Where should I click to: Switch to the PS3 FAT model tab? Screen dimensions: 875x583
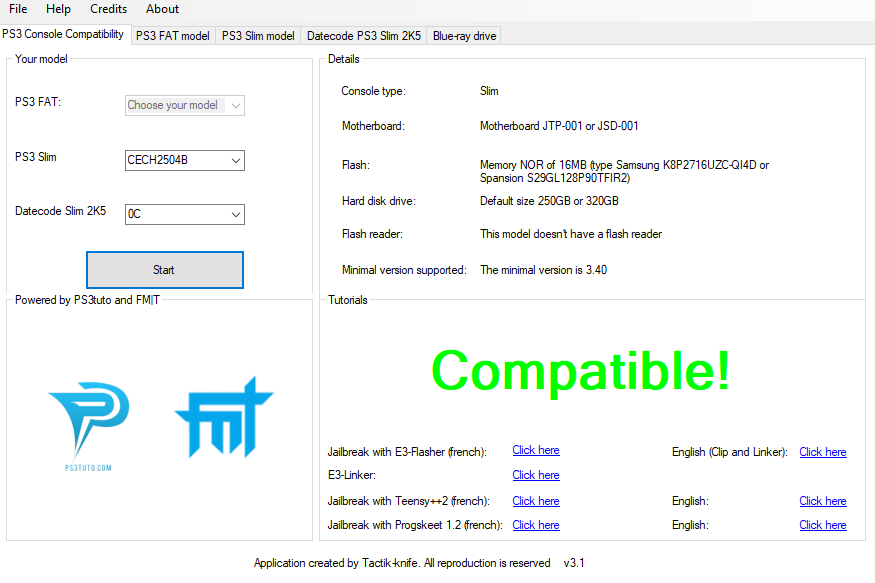click(173, 36)
